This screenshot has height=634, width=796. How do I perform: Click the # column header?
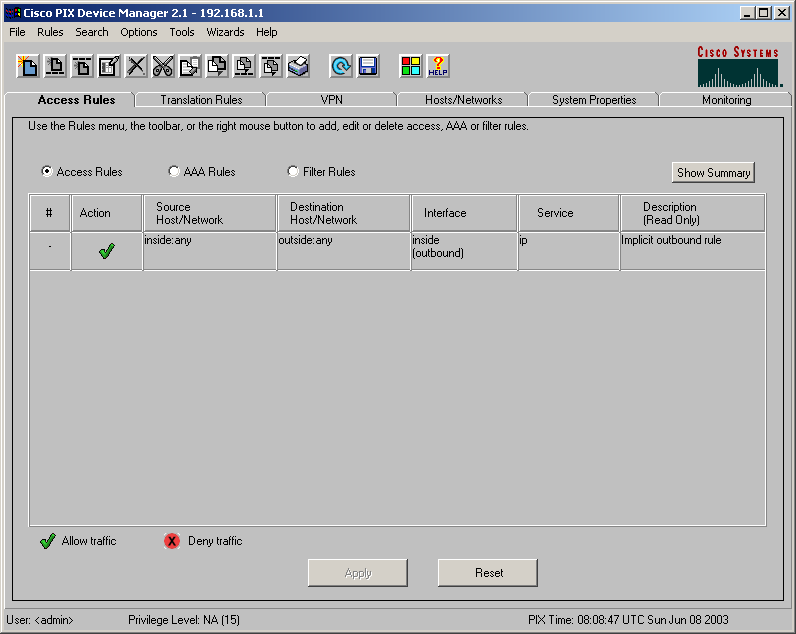tap(49, 213)
